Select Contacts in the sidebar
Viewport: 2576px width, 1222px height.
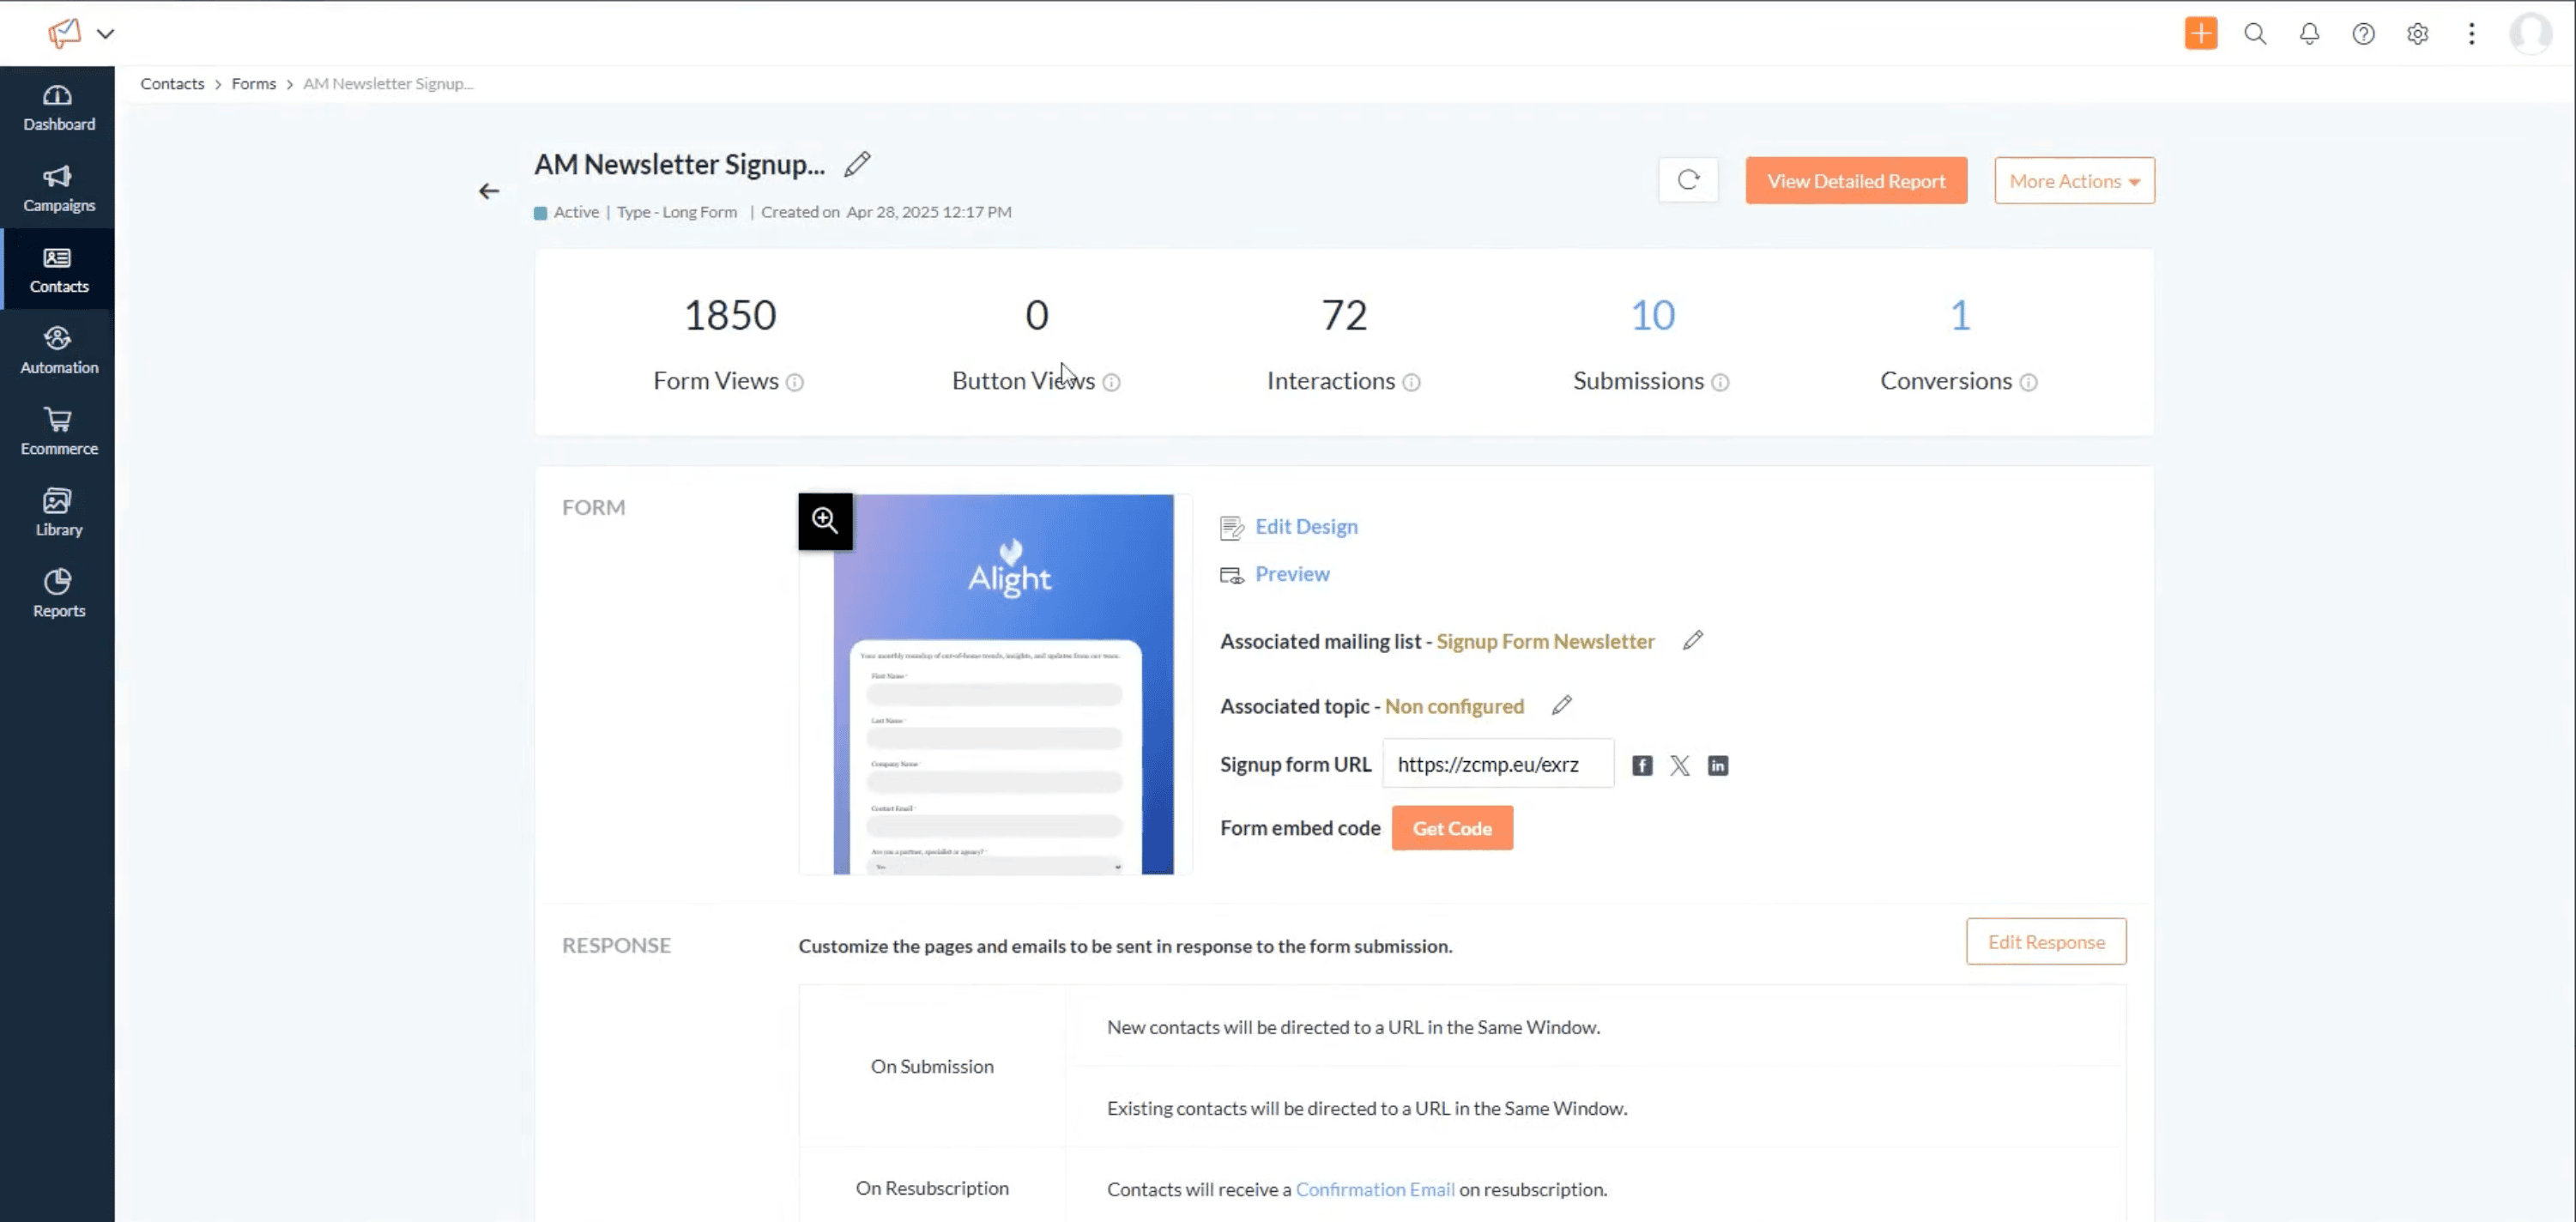pyautogui.click(x=58, y=270)
